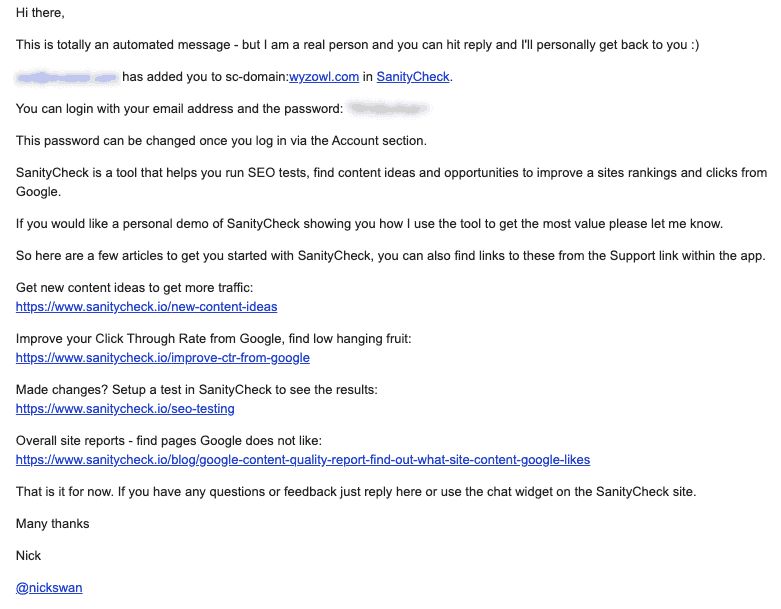Open the seo-testing URL

click(x=125, y=409)
